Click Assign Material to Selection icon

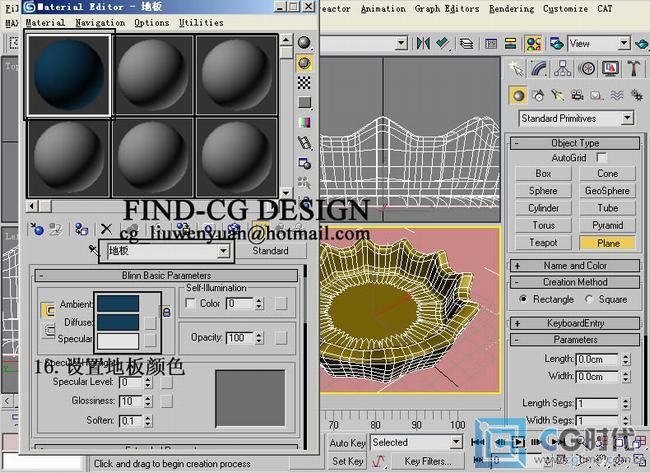point(81,229)
